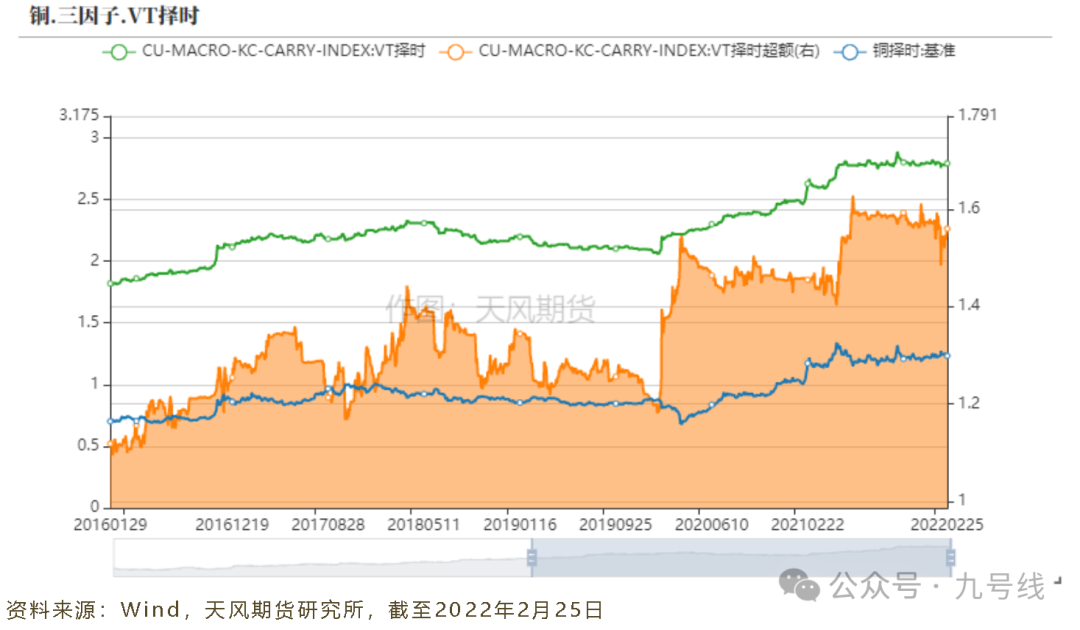1080x630 pixels.
Task: Click the blue 铜择时:基准 legend marker
Action: pos(850,51)
